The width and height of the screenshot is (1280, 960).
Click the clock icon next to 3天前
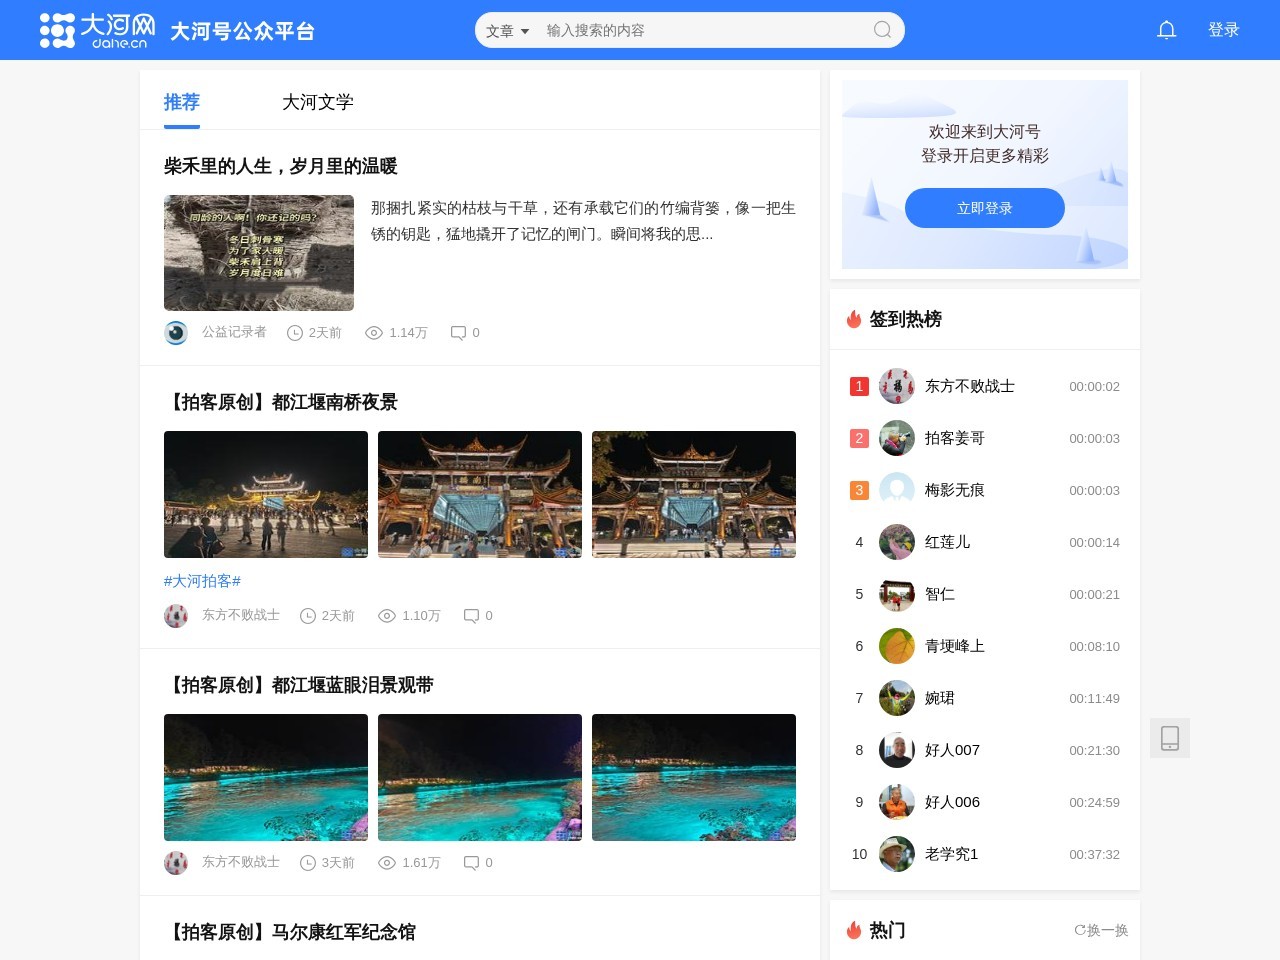pos(308,862)
